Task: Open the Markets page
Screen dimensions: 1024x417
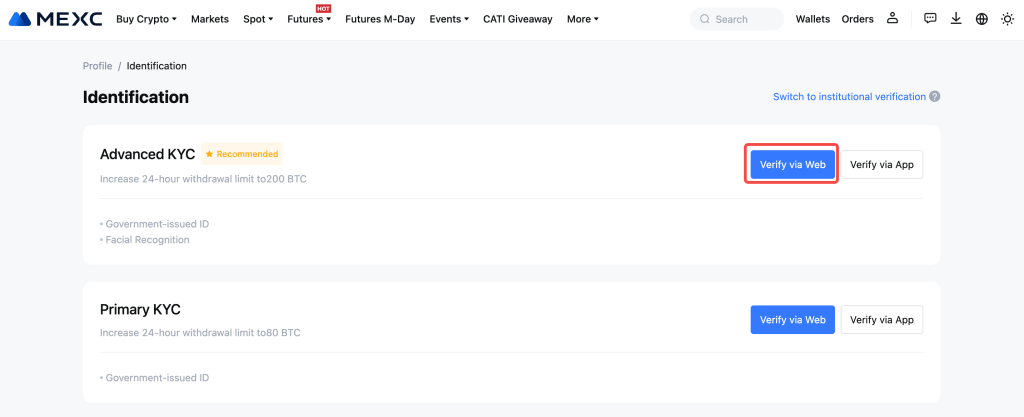Action: [210, 19]
